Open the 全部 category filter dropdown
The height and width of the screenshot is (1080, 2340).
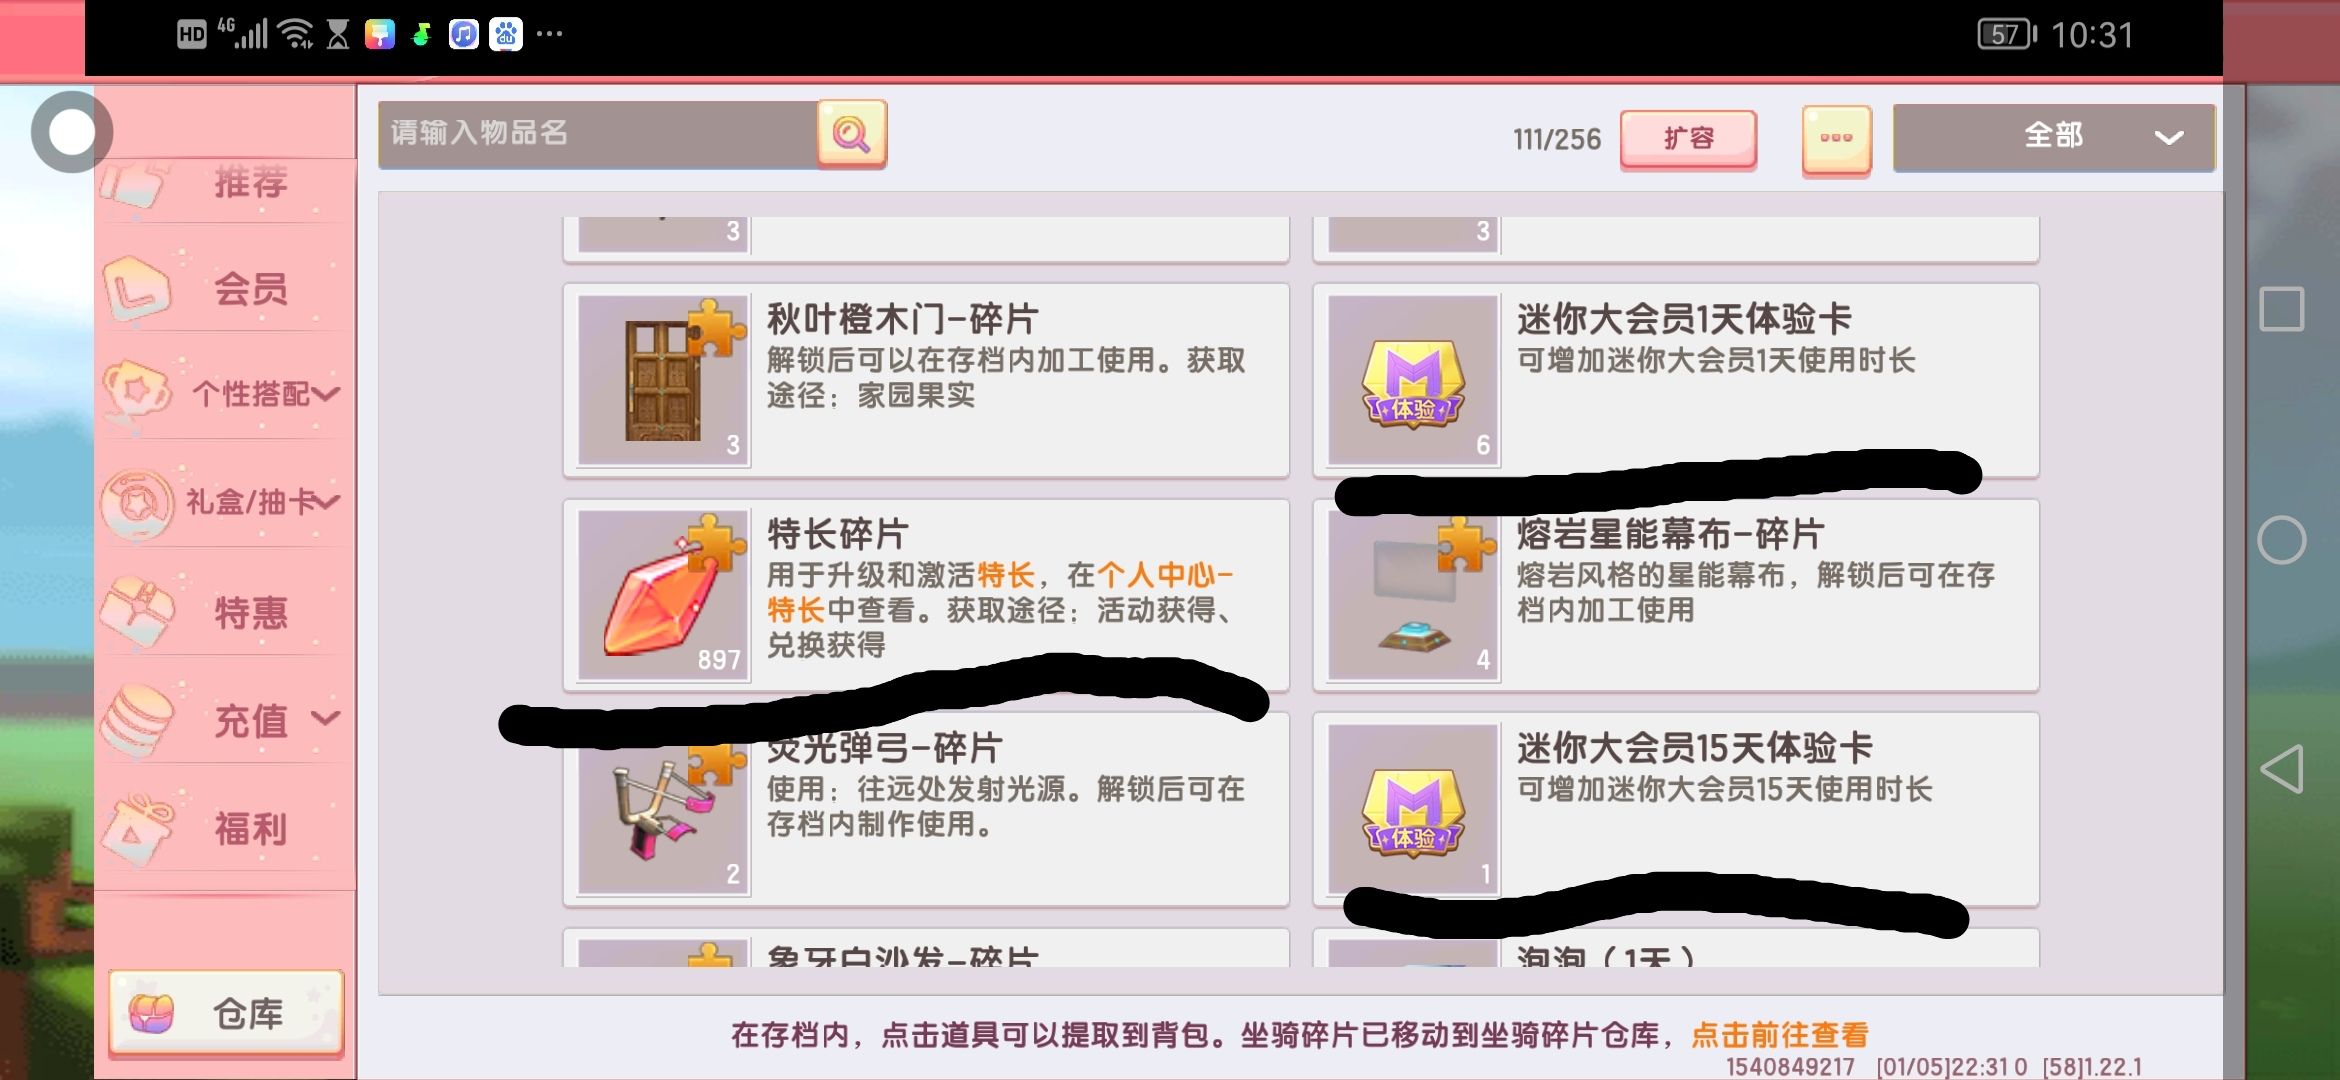(2054, 137)
